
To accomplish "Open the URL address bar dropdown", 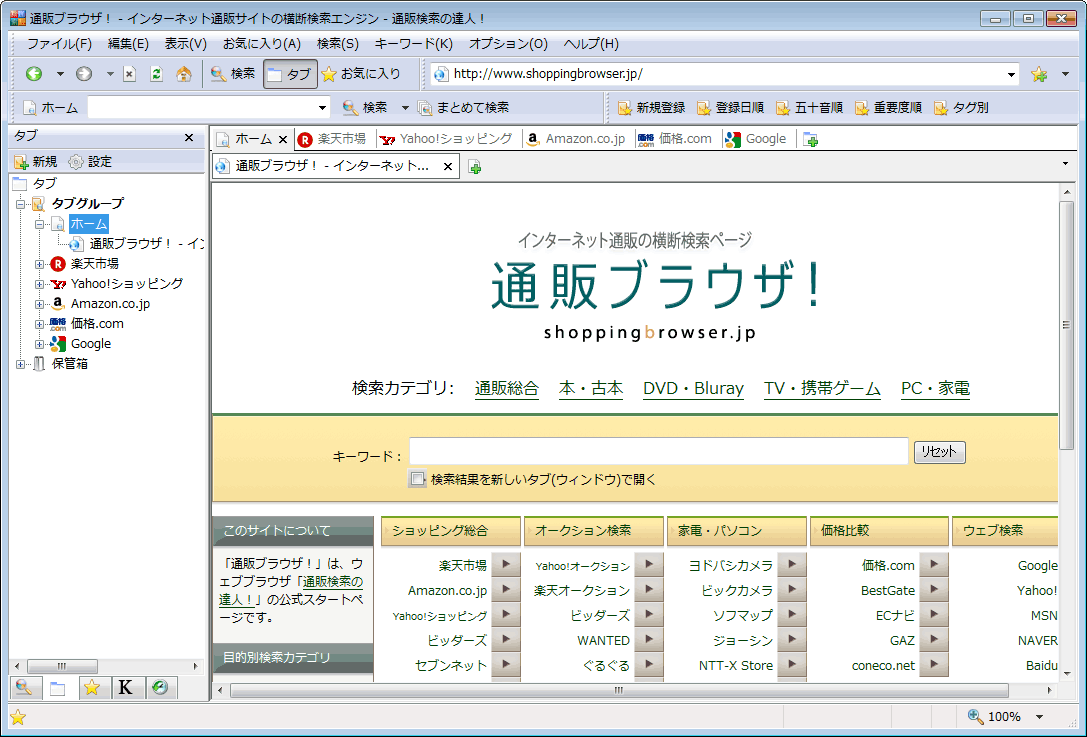I will point(1011,74).
